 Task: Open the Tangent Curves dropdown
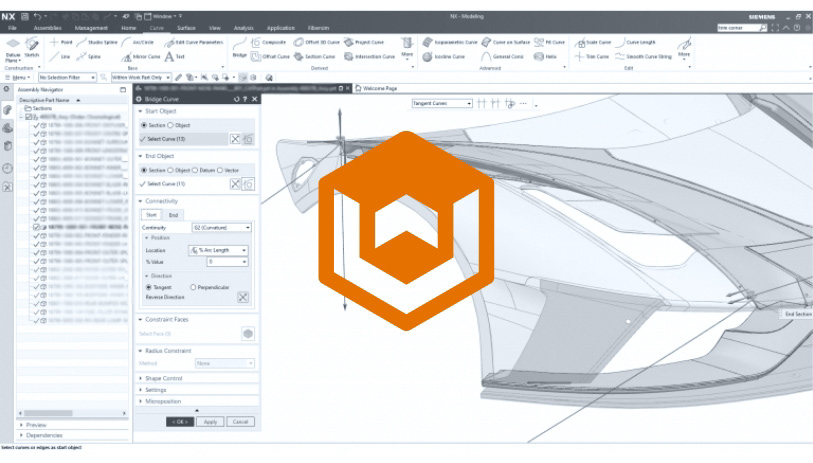442,104
